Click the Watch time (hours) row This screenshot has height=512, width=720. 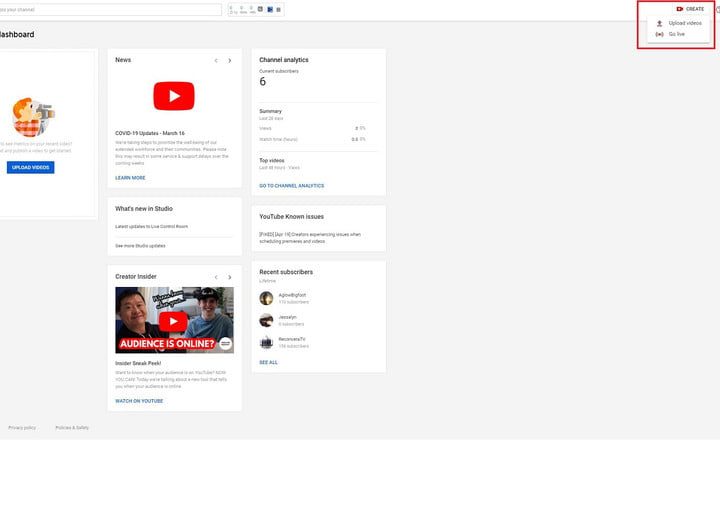click(x=312, y=139)
